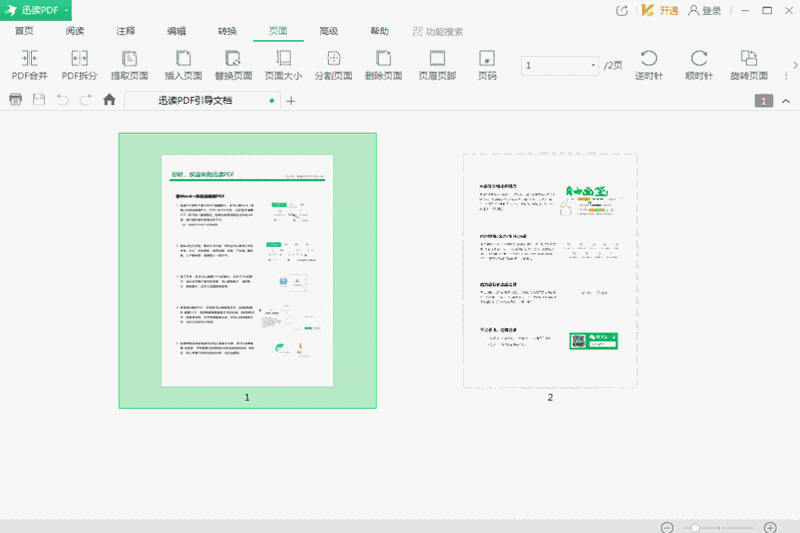Open the 页眉页脚 header footer tool

coord(437,65)
